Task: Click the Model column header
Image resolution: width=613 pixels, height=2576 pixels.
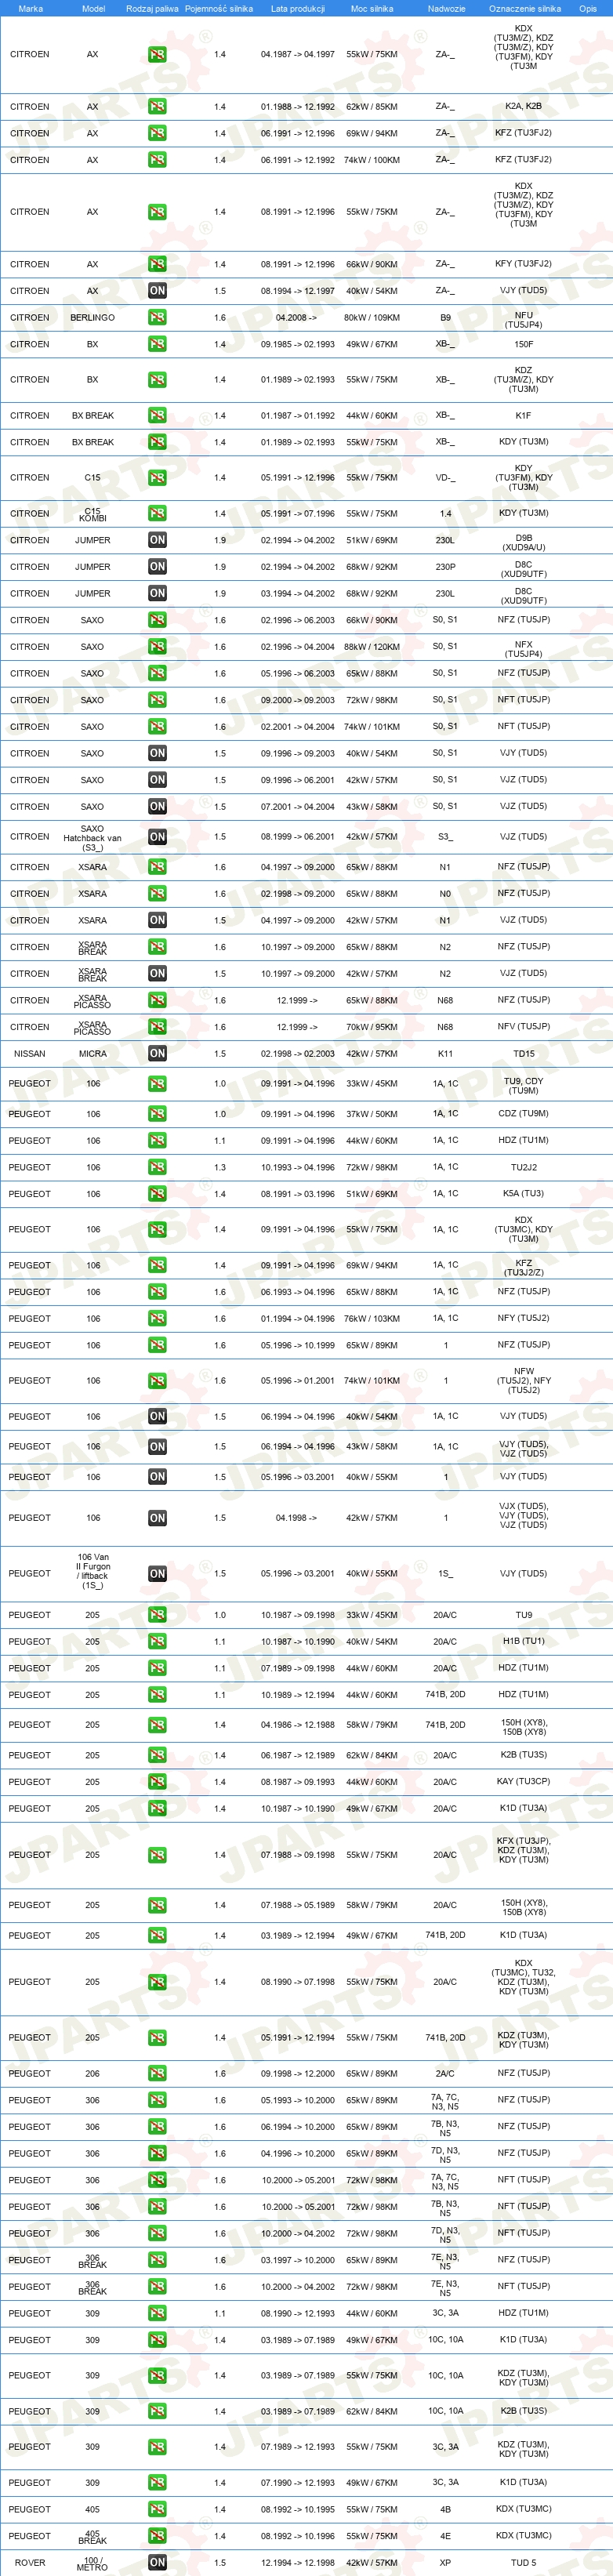Action: pos(93,8)
